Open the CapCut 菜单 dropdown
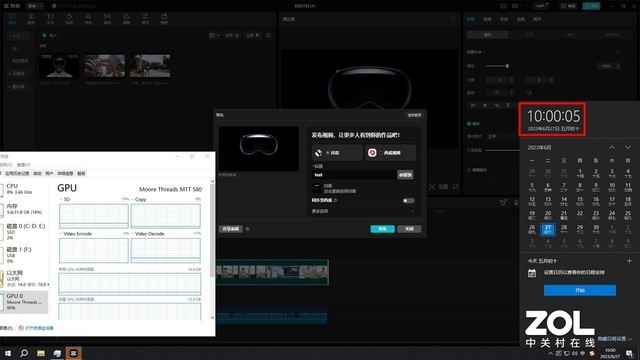Image resolution: width=640 pixels, height=360 pixels. click(35, 6)
